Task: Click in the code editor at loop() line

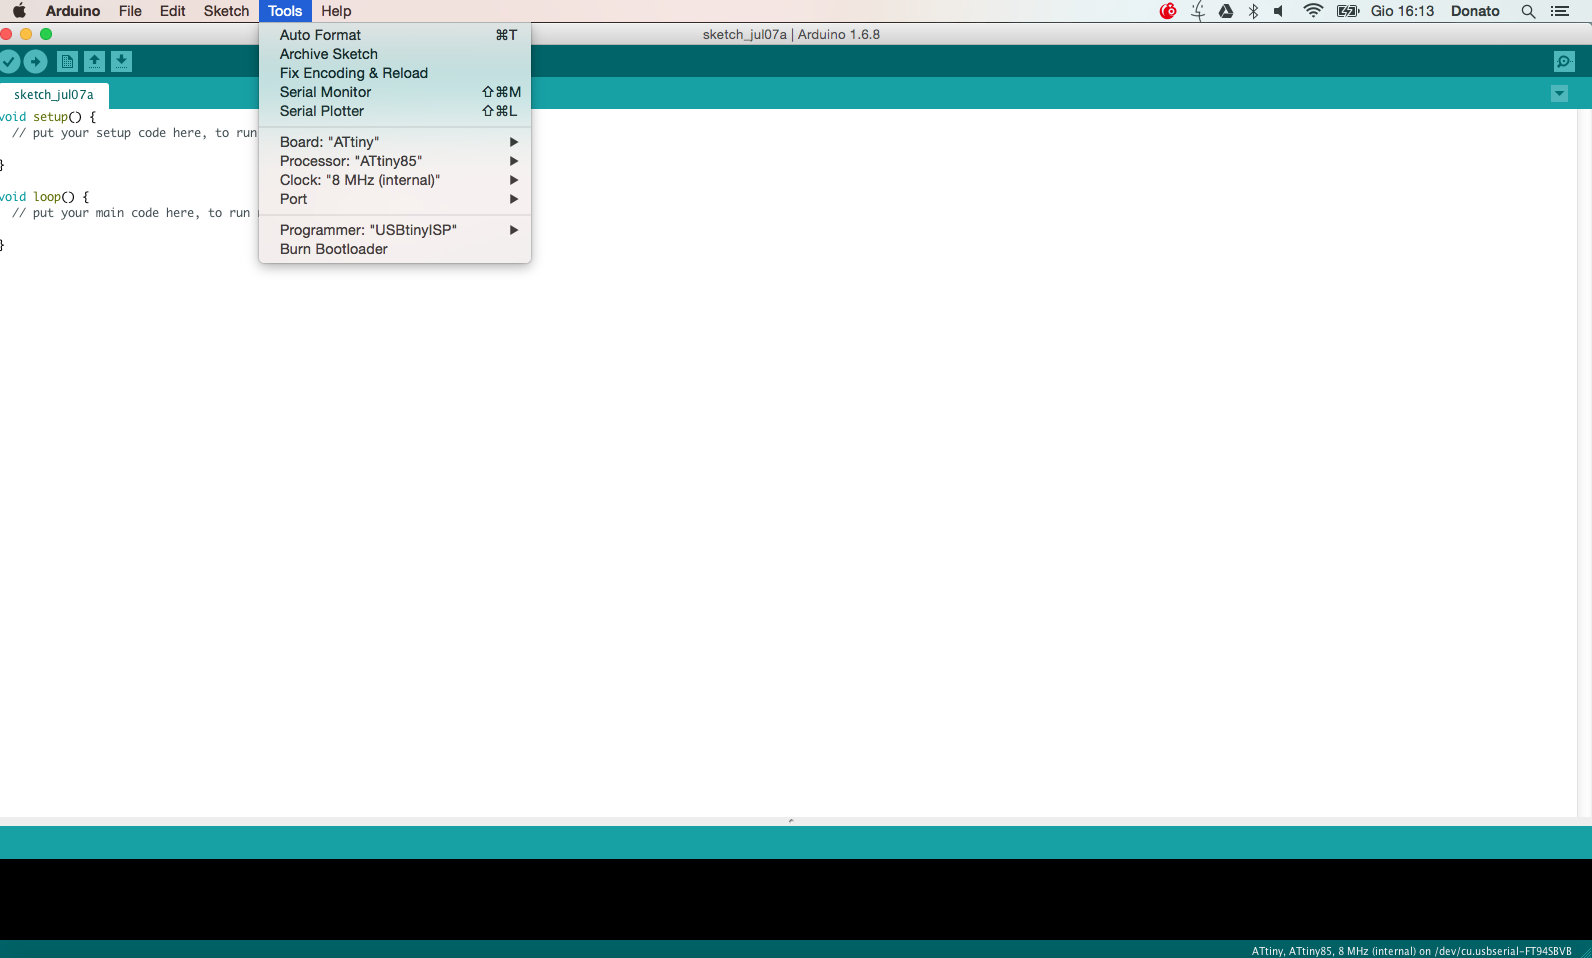Action: click(45, 197)
